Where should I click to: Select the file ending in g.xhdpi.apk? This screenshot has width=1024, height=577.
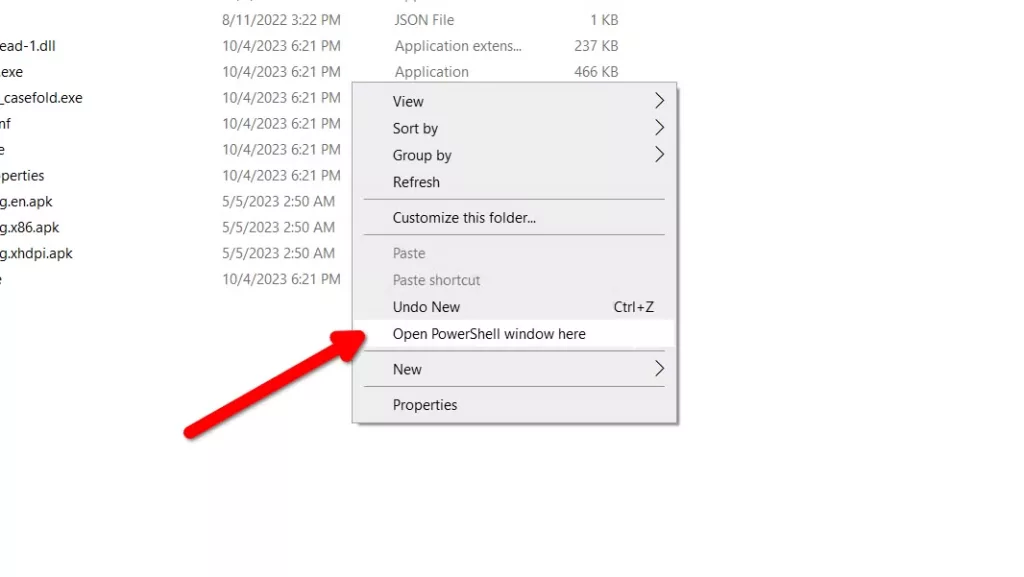click(x=37, y=253)
